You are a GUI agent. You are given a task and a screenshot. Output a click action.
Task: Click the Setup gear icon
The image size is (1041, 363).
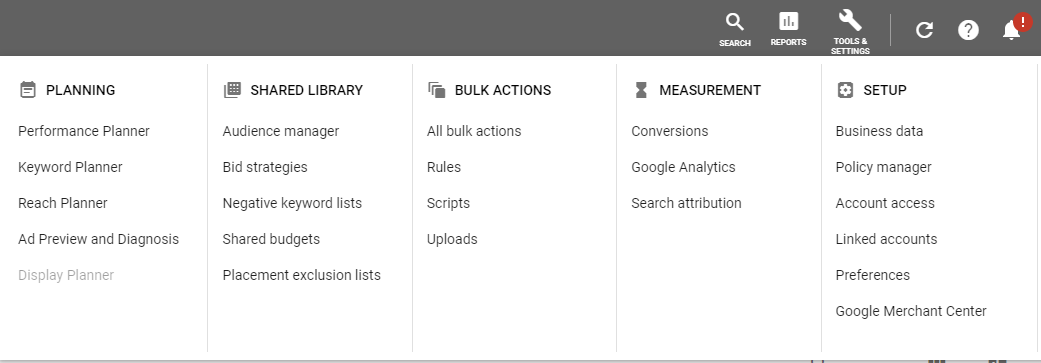pos(845,90)
